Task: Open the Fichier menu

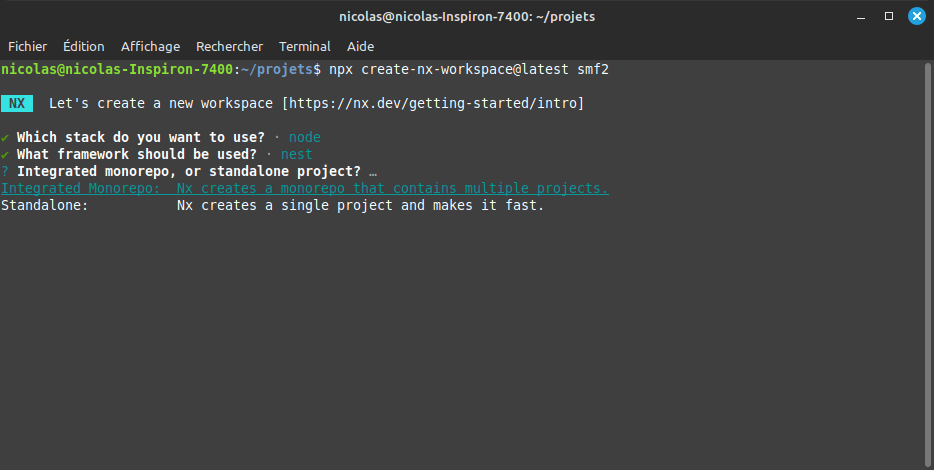Action: 28,46
